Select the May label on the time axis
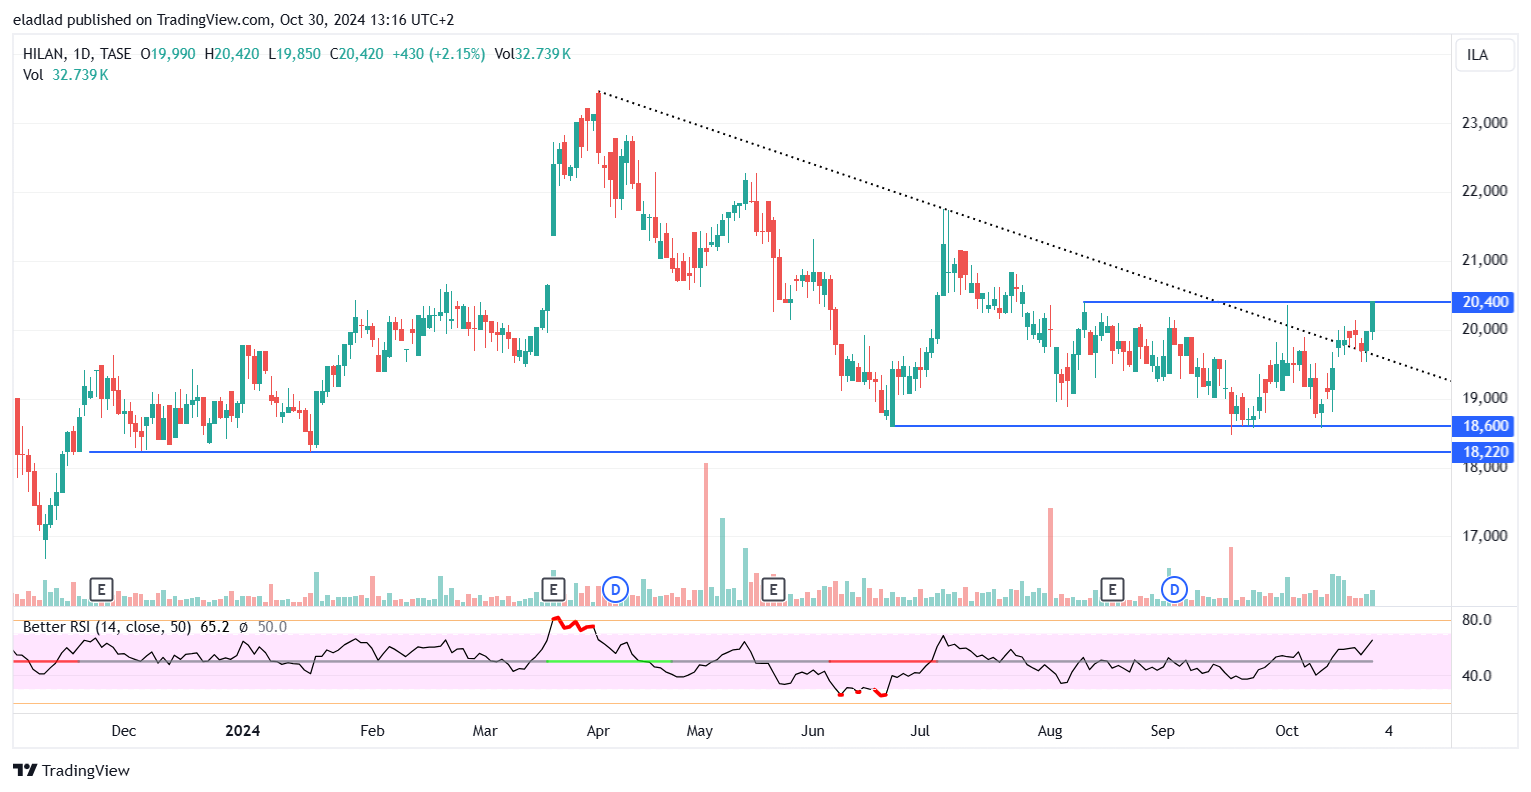 click(700, 731)
